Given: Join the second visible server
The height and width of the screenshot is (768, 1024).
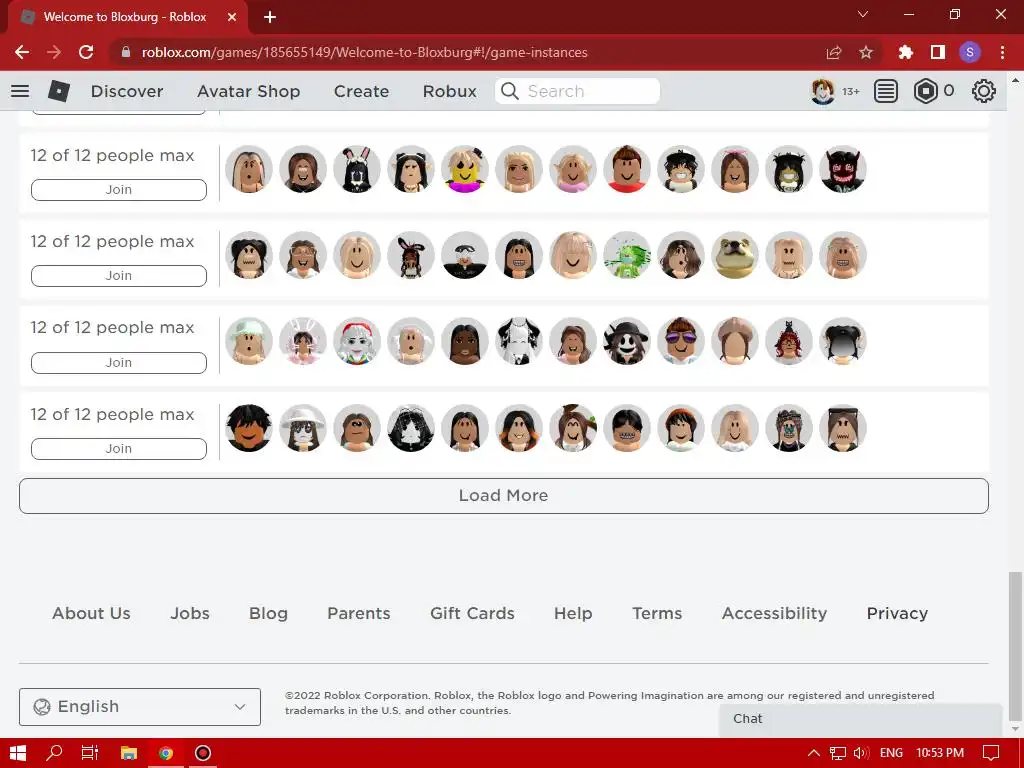Looking at the screenshot, I should [x=119, y=276].
